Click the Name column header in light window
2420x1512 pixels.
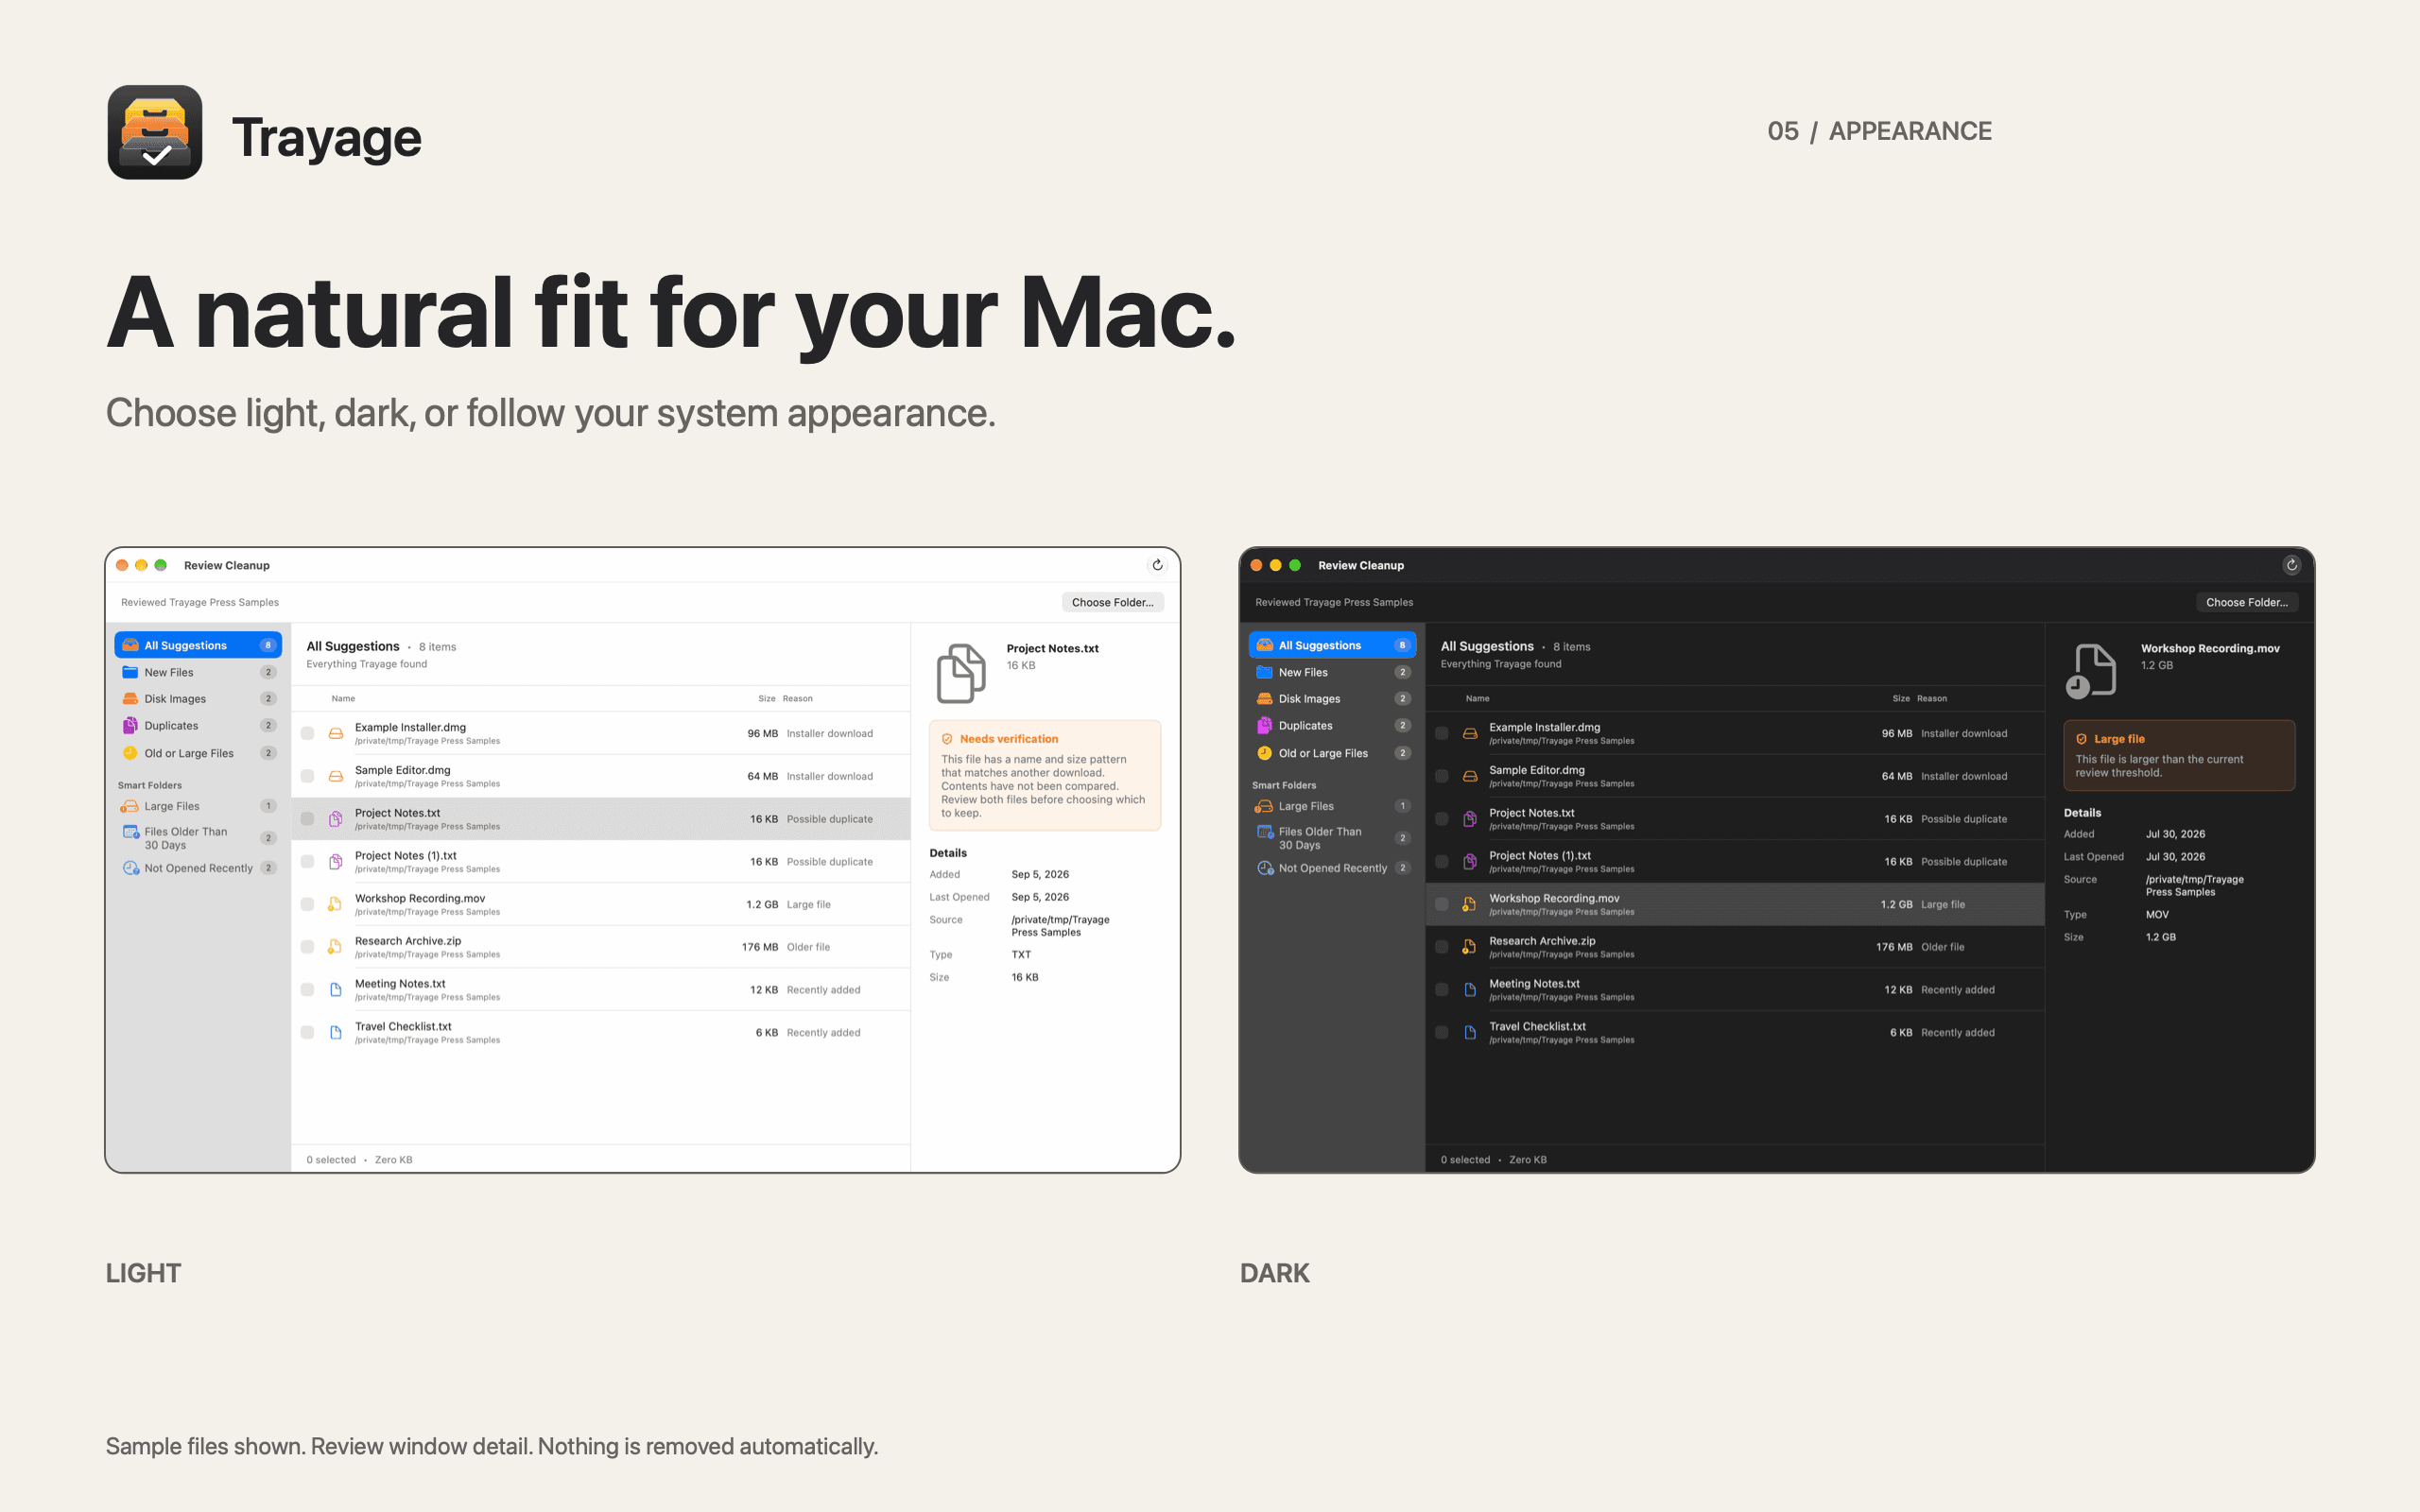click(x=343, y=699)
